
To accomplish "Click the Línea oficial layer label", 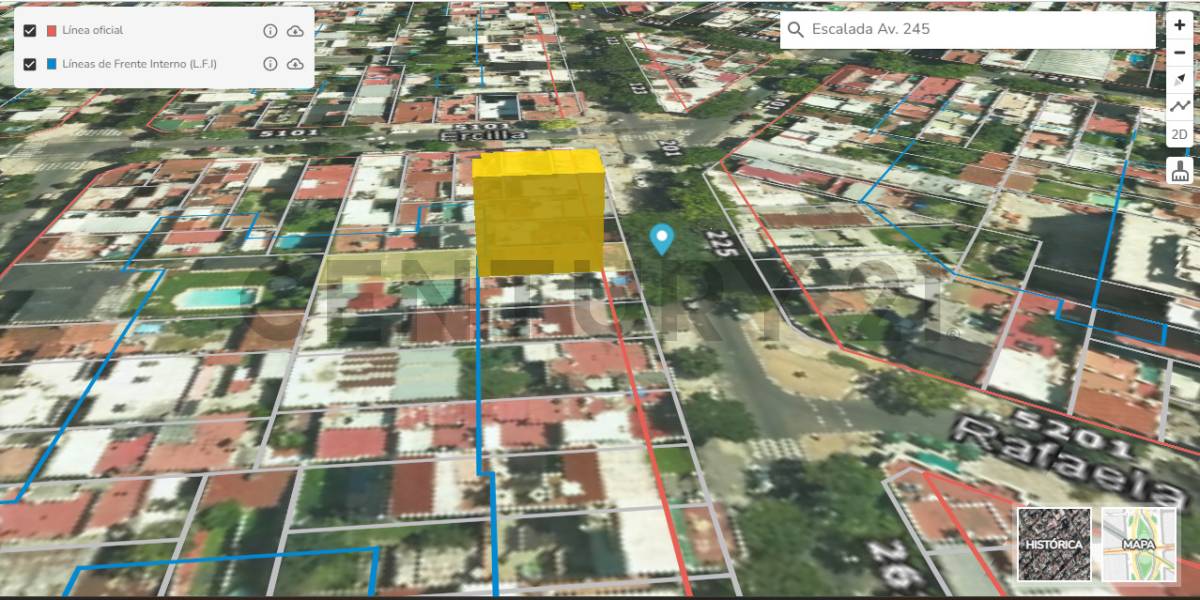I will pyautogui.click(x=93, y=31).
